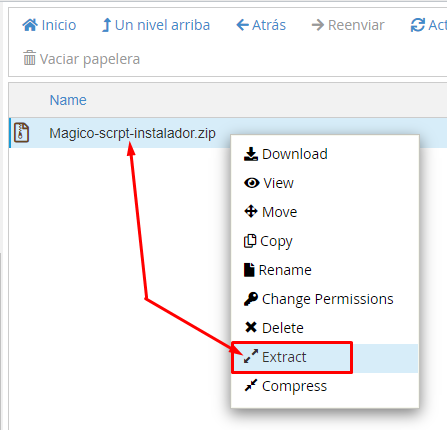
Task: Click the Vaciar papelera trash icon
Action: pyautogui.click(x=29, y=58)
